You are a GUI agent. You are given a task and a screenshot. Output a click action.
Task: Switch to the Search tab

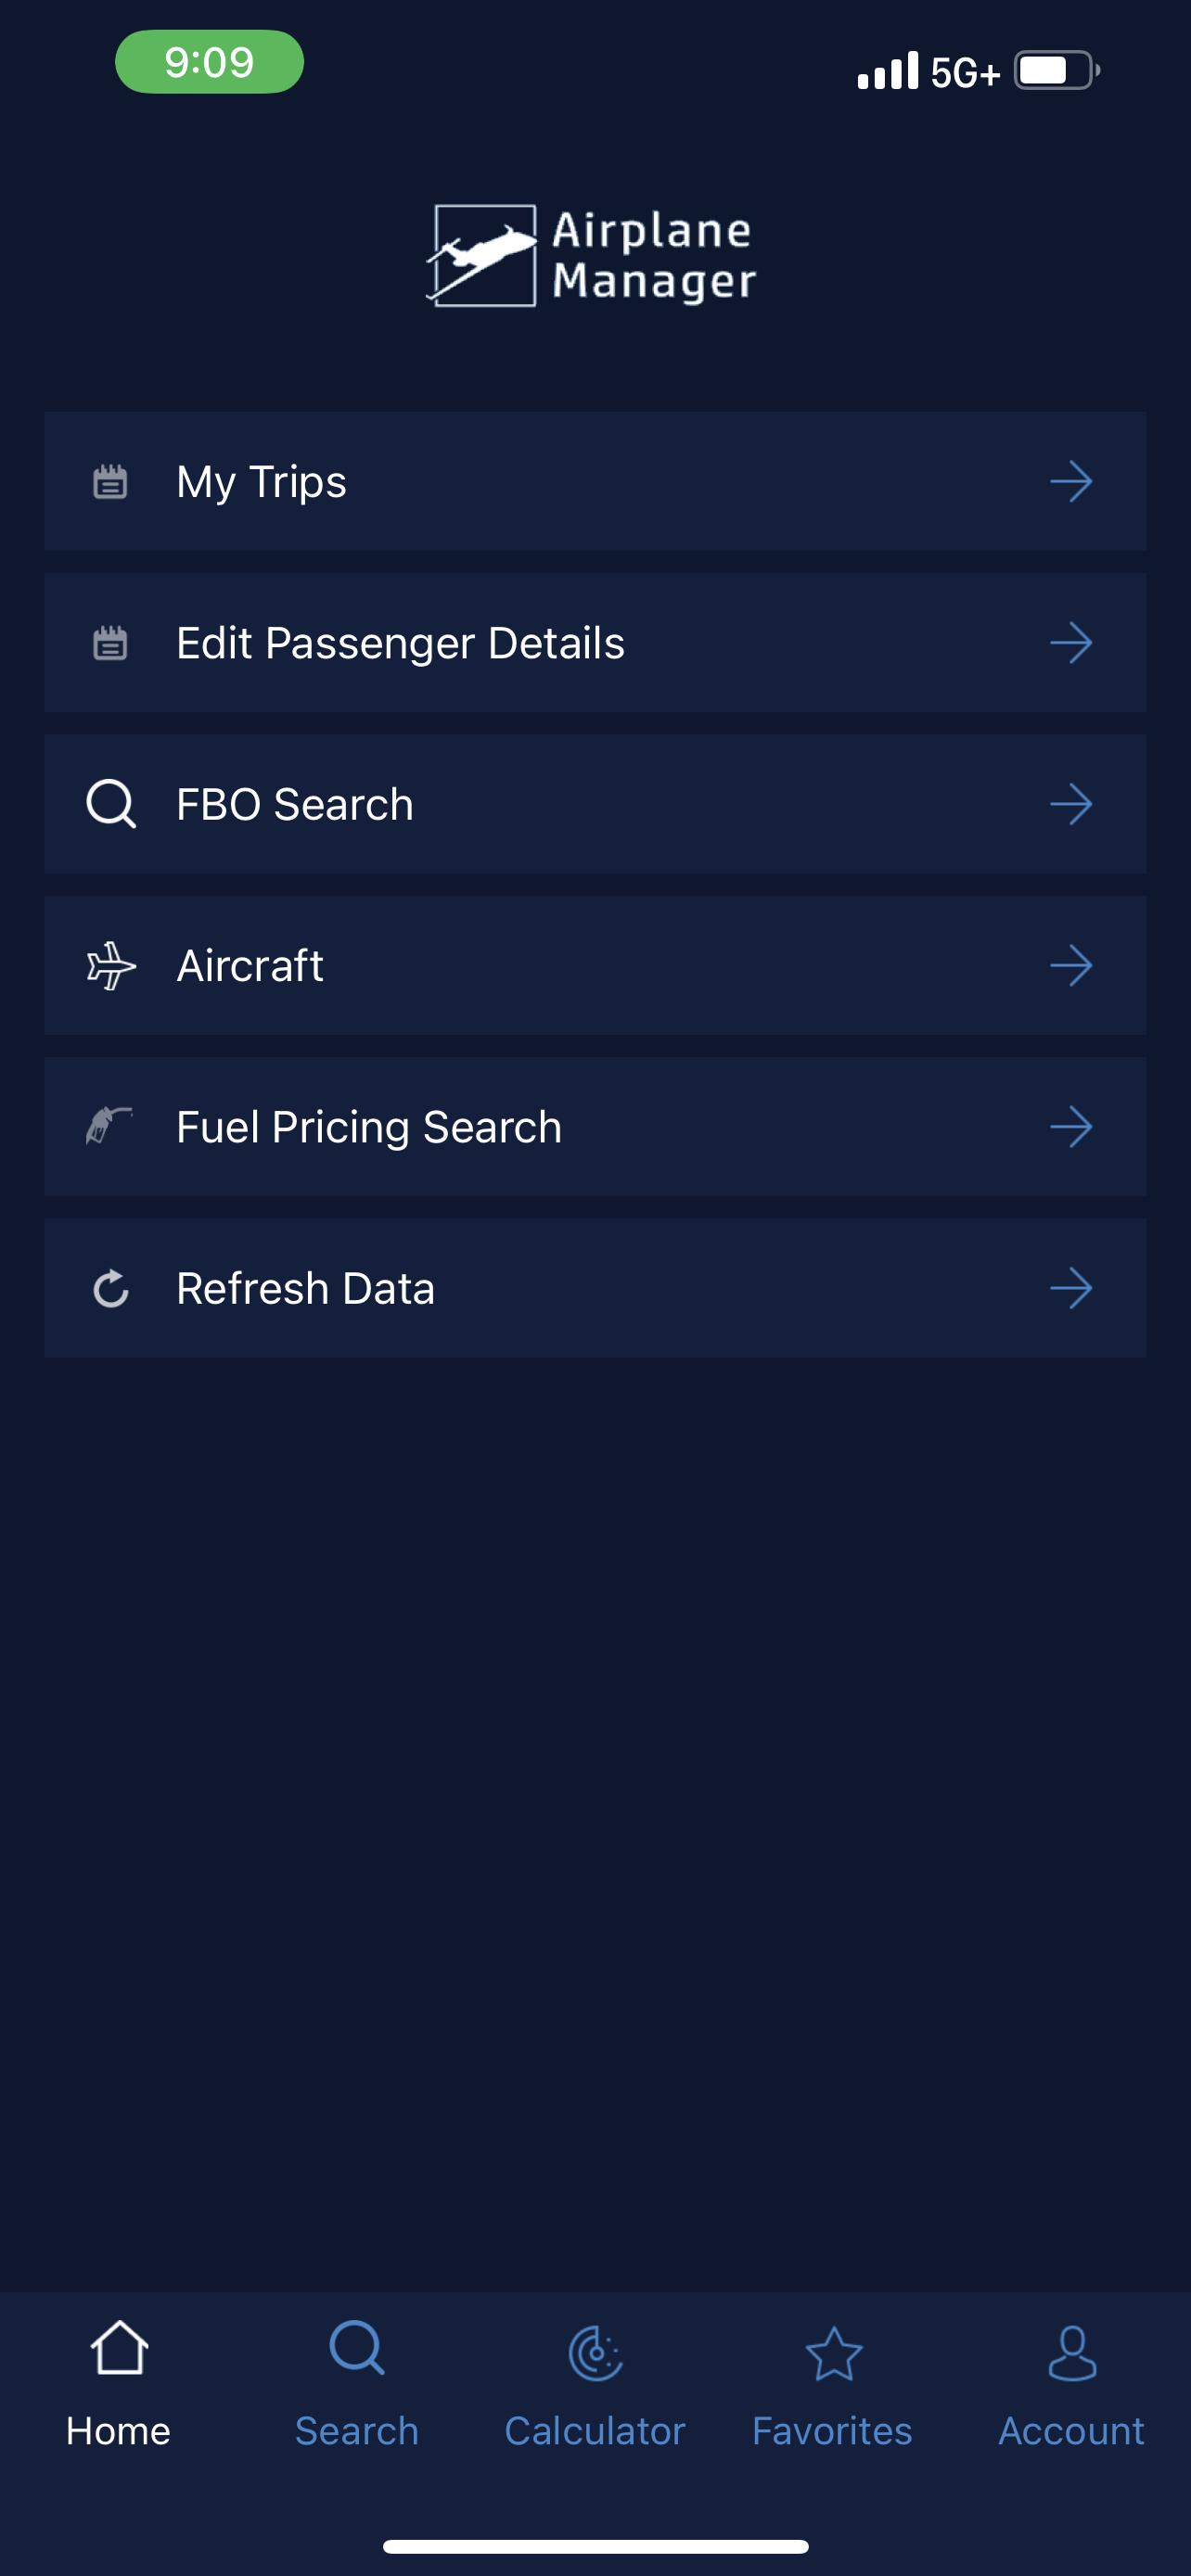[x=357, y=2383]
